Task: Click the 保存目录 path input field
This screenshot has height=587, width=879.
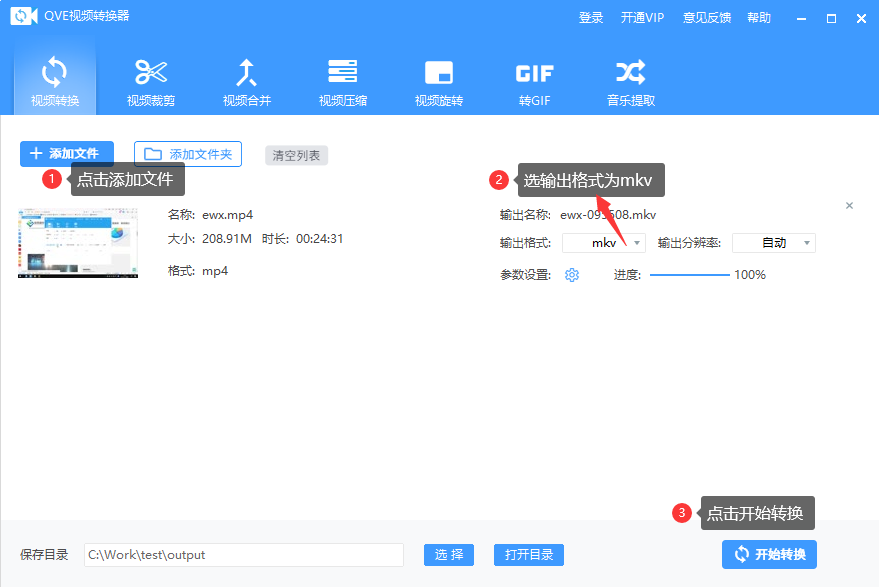Action: coord(244,554)
